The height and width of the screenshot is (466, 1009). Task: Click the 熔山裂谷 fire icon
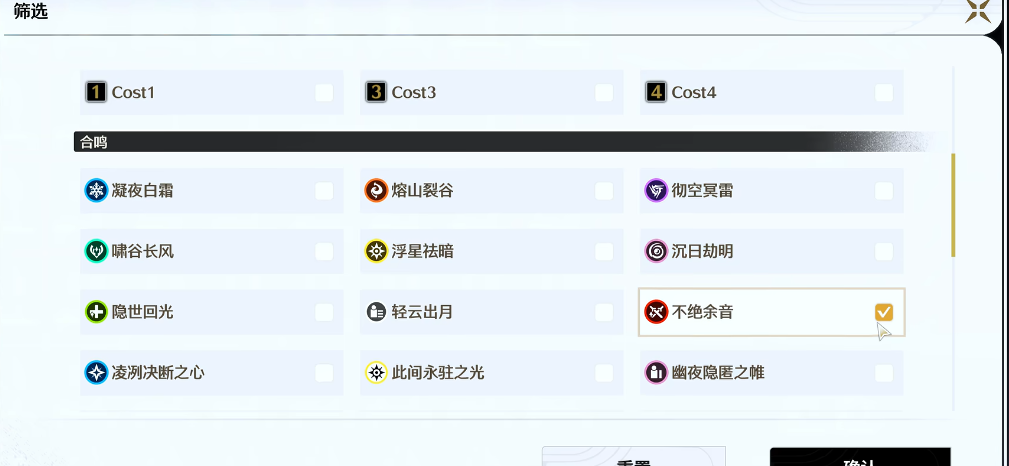pyautogui.click(x=376, y=191)
